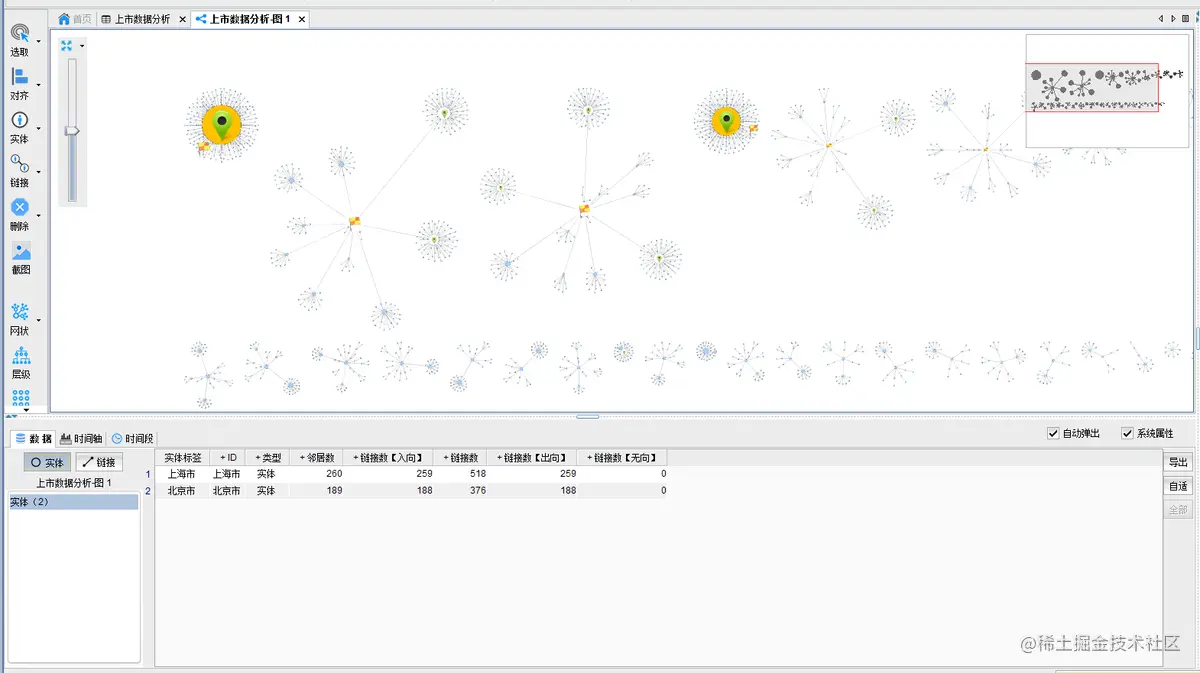This screenshot has height=673, width=1200.
Task: Click the minimap overview thumbnail
Action: coord(1106,91)
